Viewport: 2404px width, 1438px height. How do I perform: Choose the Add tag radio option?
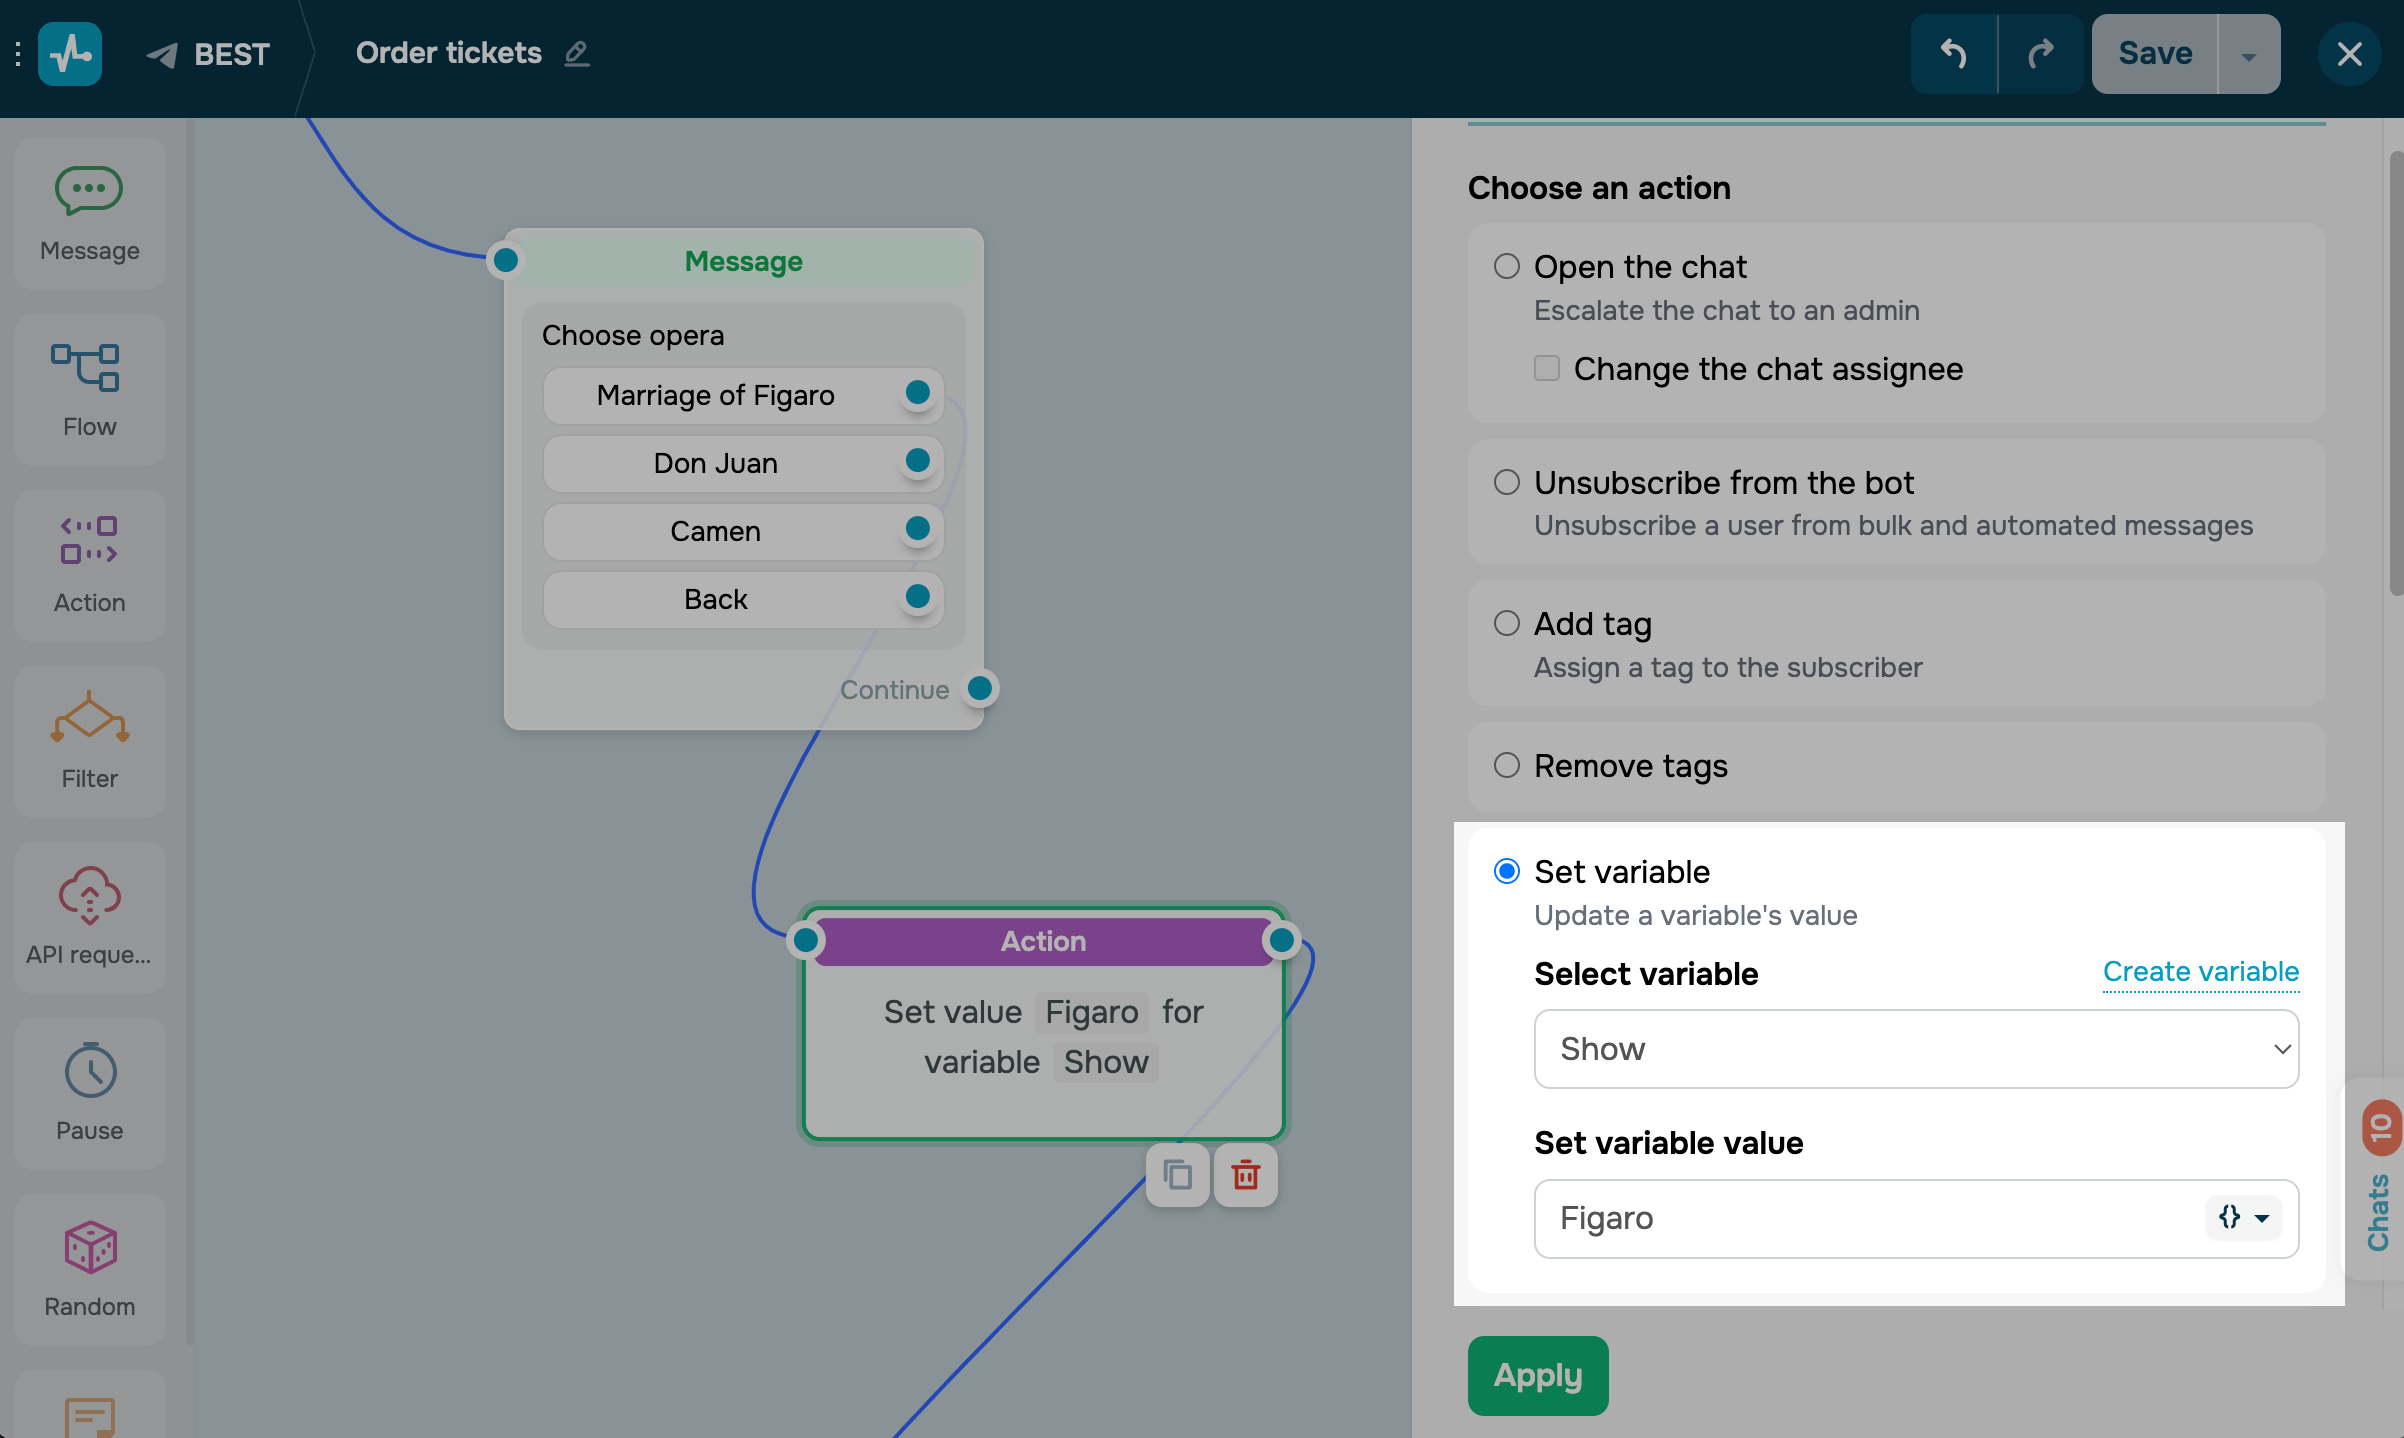click(x=1506, y=623)
